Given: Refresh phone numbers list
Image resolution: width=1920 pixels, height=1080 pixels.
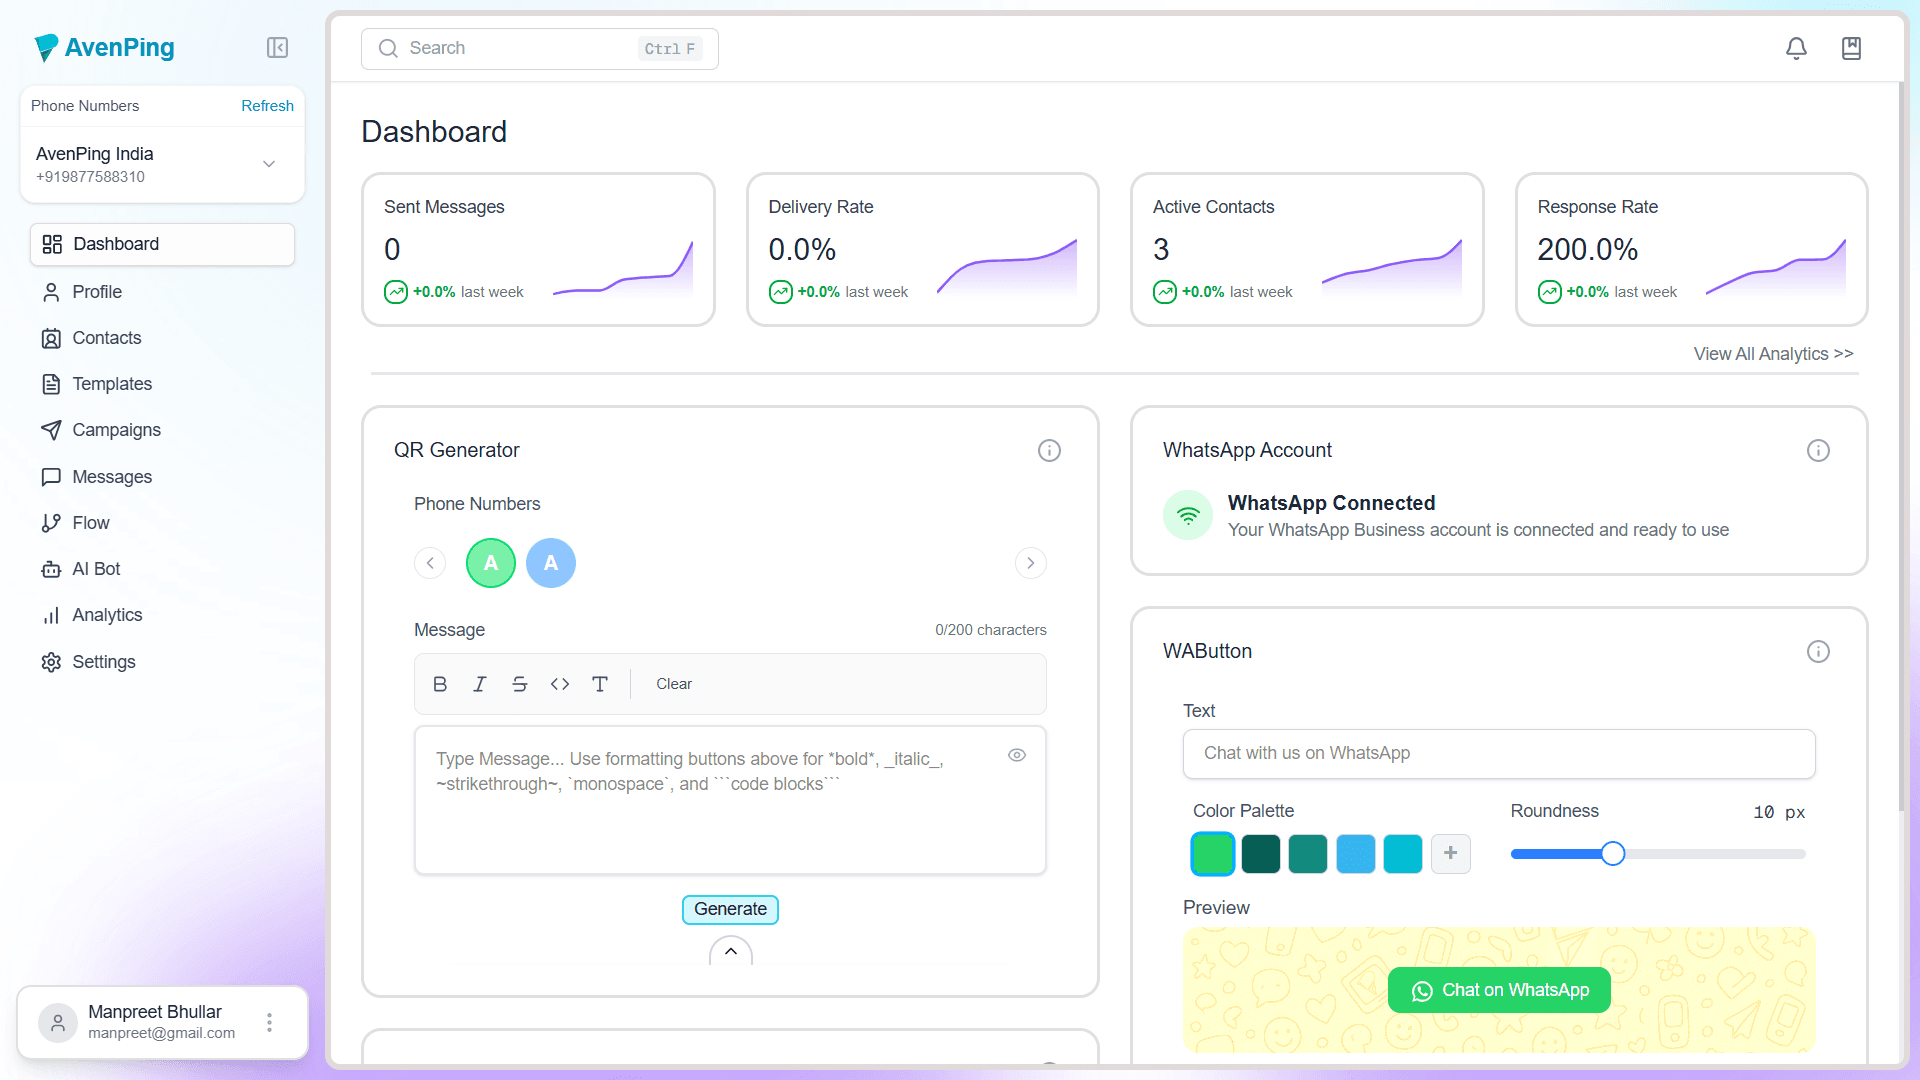Looking at the screenshot, I should [x=267, y=106].
